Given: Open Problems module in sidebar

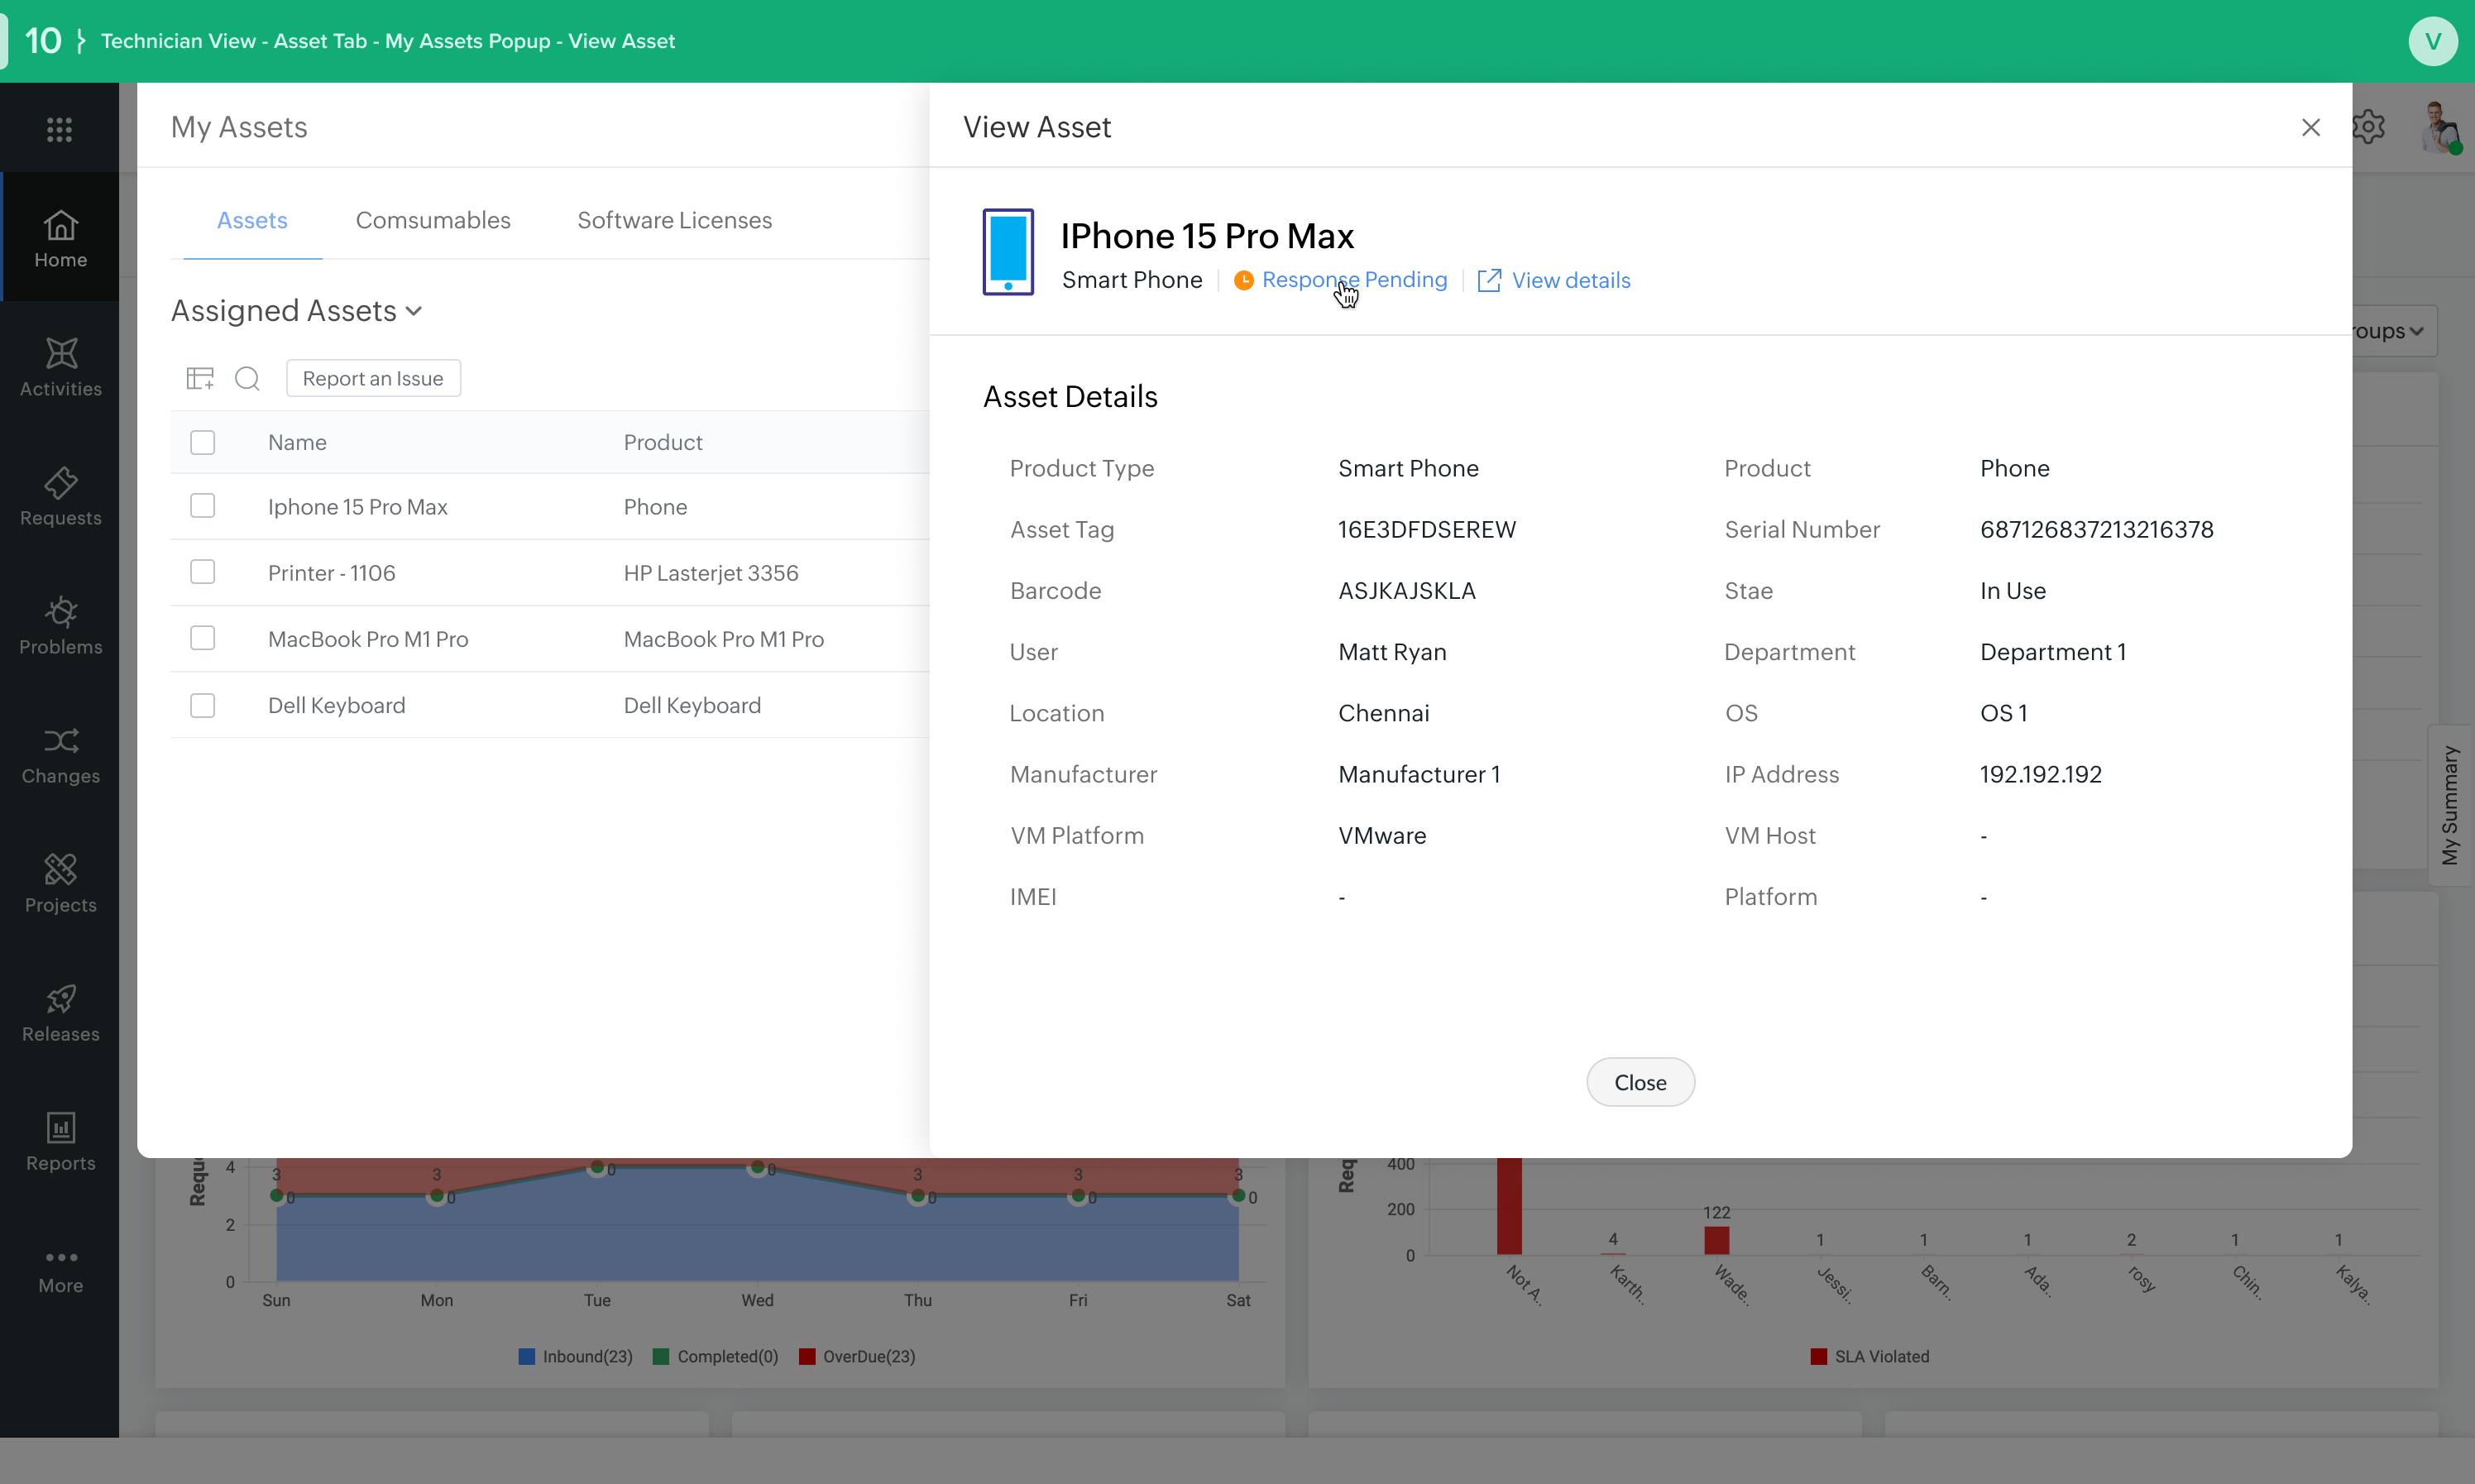Looking at the screenshot, I should pyautogui.click(x=60, y=625).
